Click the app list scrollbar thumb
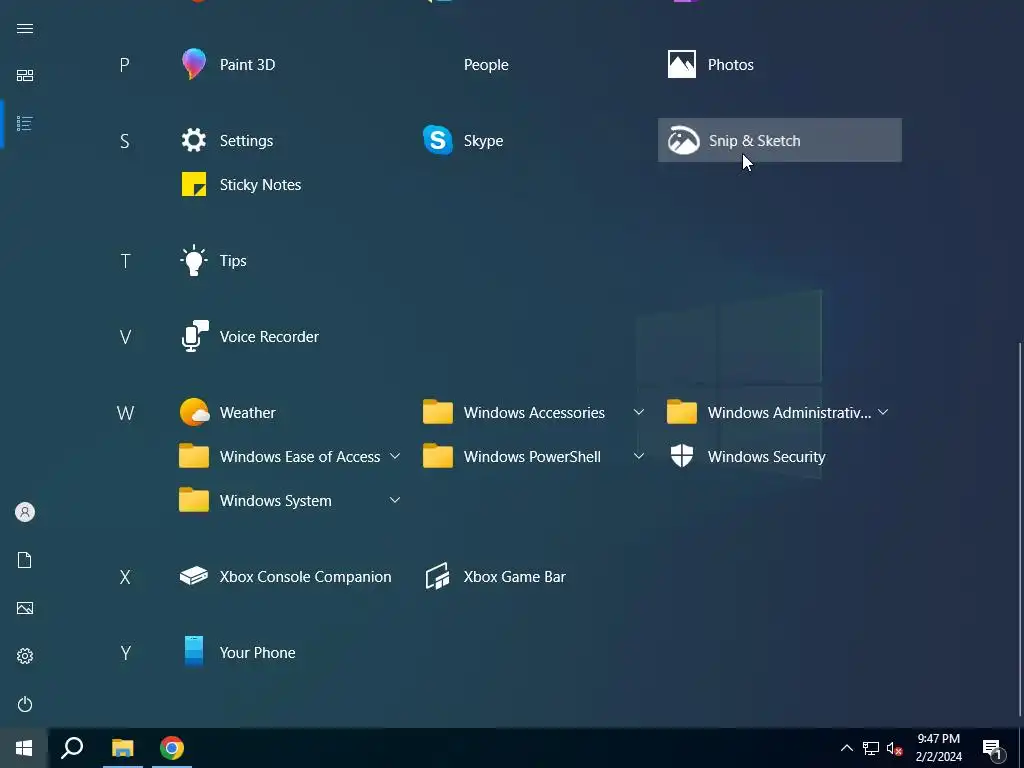Image resolution: width=1024 pixels, height=768 pixels. pos(1021,528)
